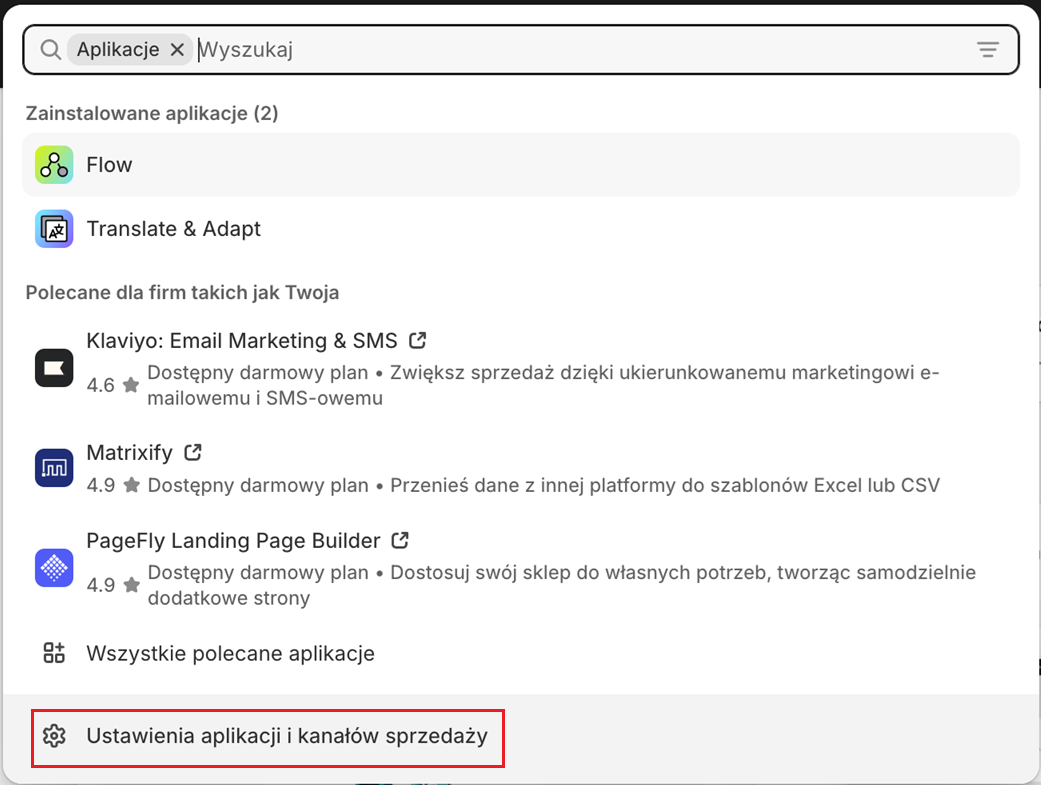
Task: Open Klaviyo: Email Marketing & SMS listing
Action: (242, 341)
